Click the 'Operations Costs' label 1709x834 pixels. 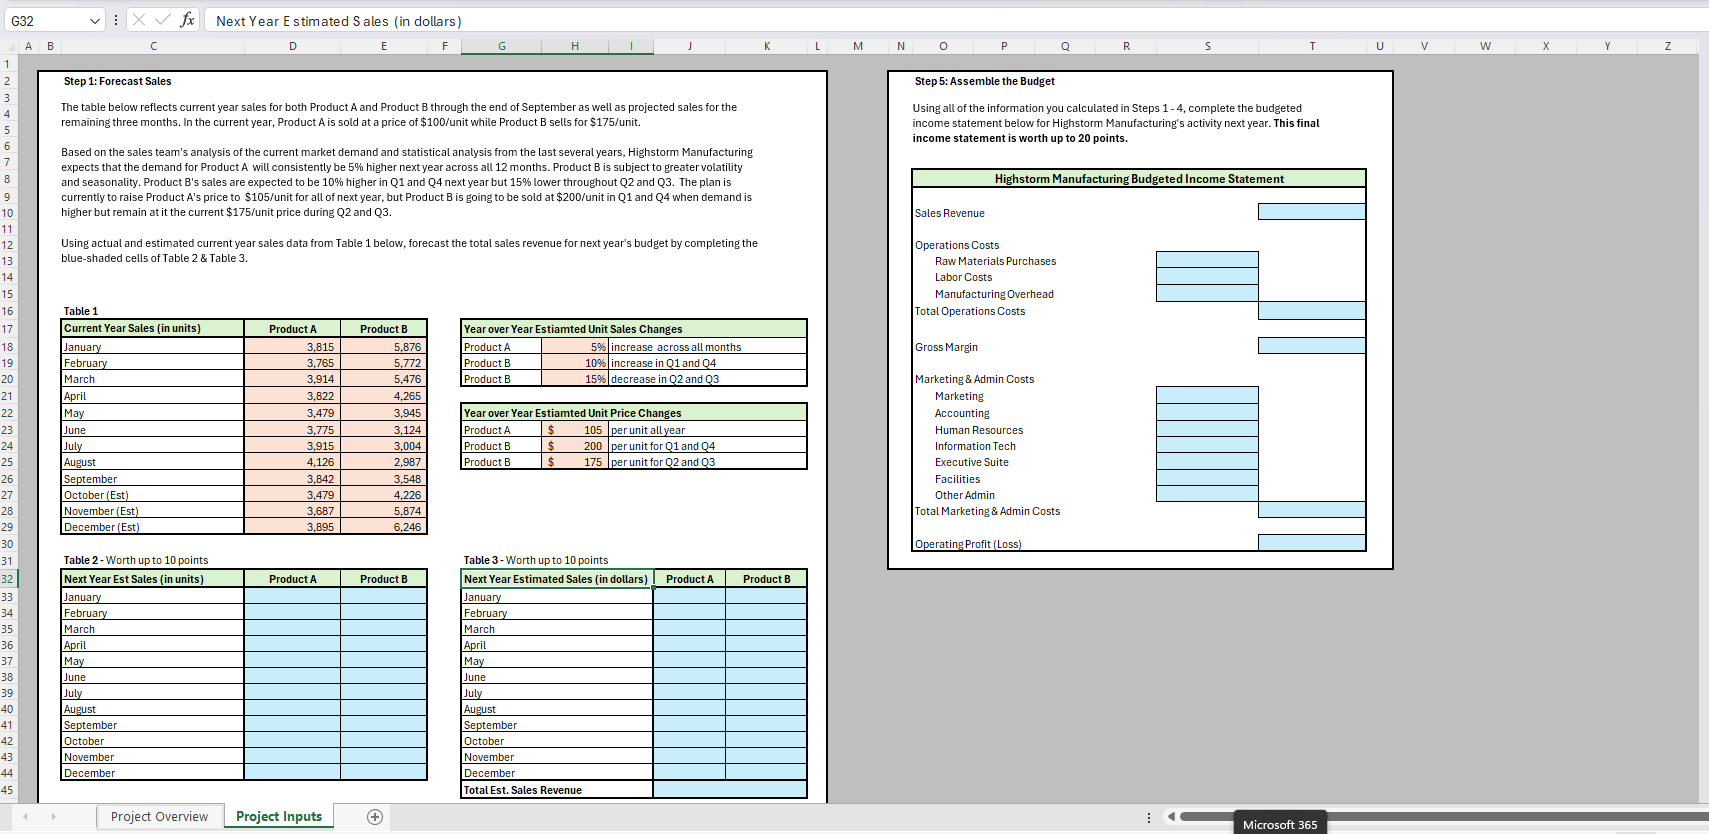[957, 245]
